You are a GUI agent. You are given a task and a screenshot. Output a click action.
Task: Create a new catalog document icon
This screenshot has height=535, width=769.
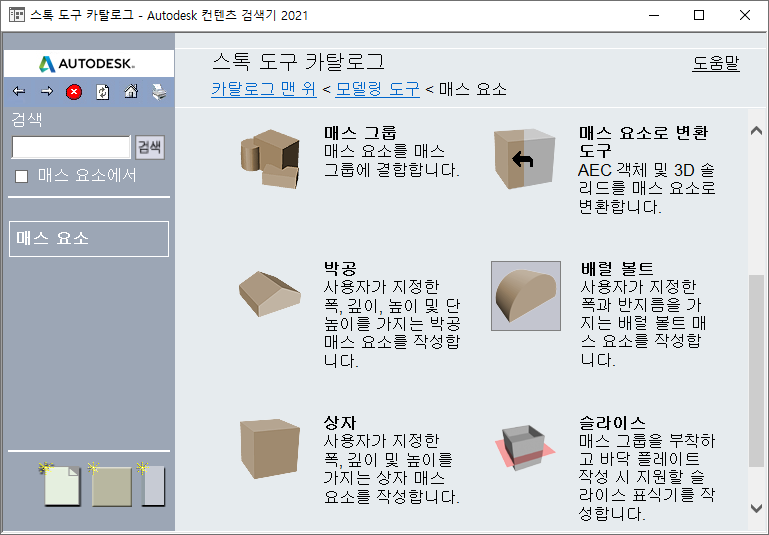61,485
